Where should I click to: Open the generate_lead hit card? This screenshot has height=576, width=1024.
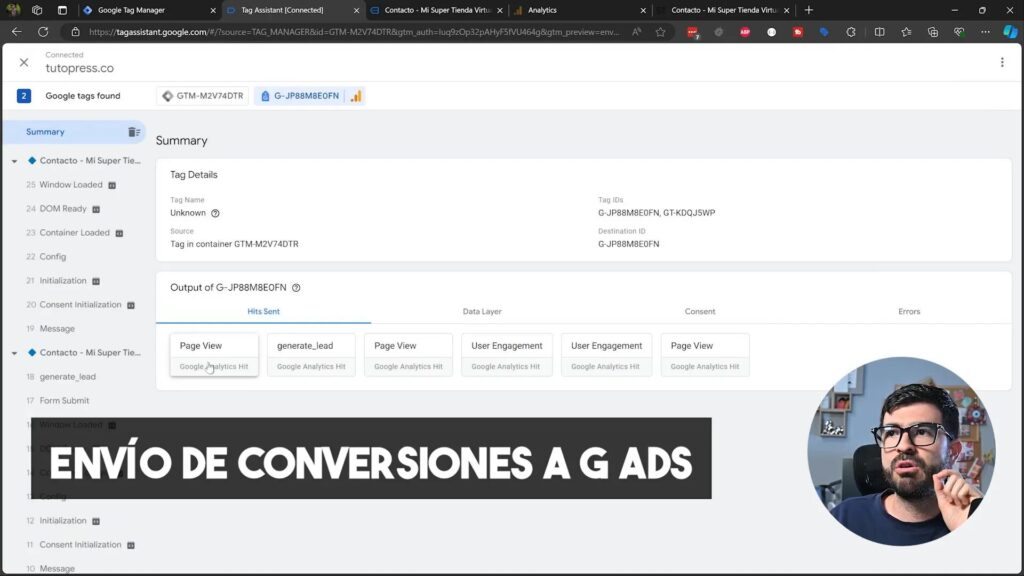click(x=311, y=355)
